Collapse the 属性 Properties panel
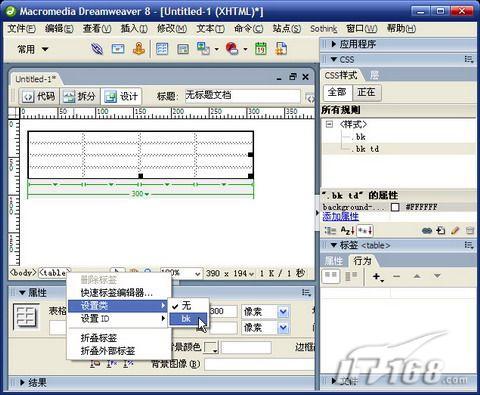480x395 pixels. (x=22, y=293)
